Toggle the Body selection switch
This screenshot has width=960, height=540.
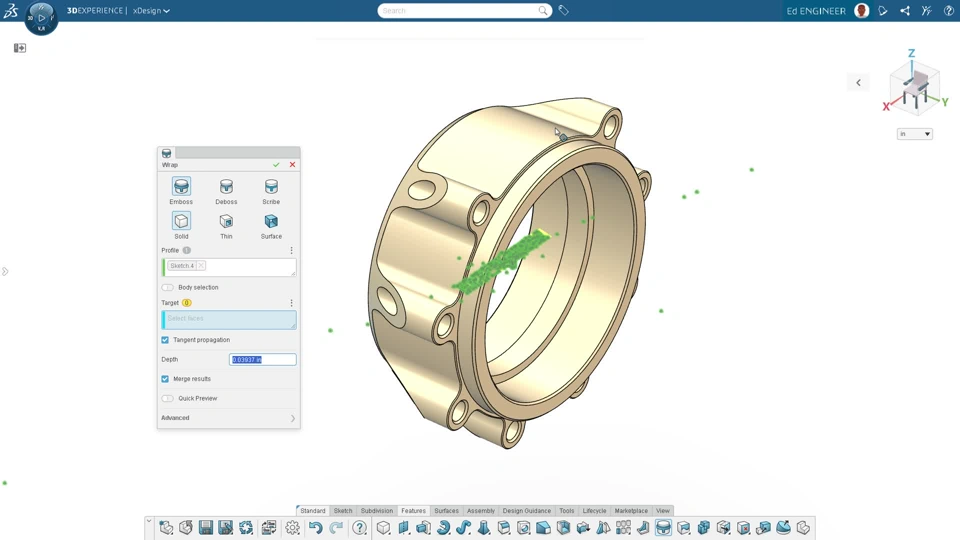point(168,287)
